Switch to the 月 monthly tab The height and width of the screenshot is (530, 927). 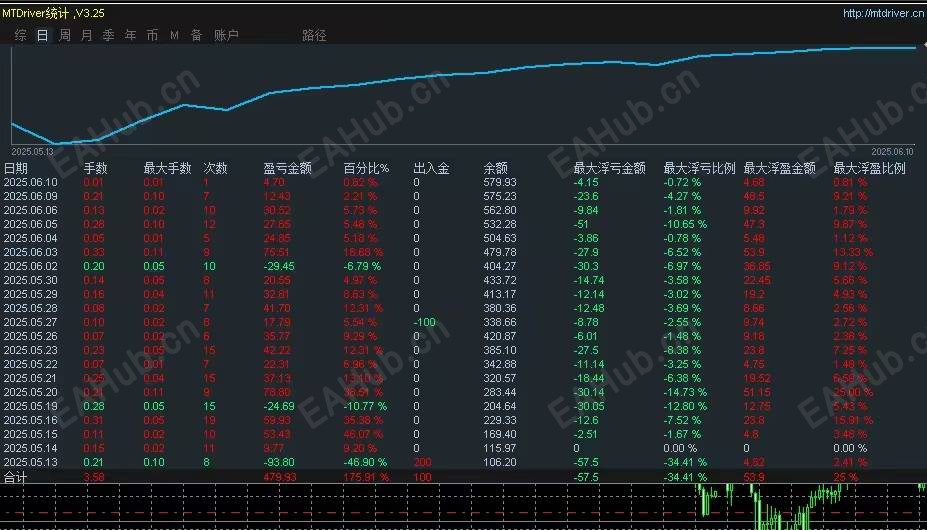[87, 35]
